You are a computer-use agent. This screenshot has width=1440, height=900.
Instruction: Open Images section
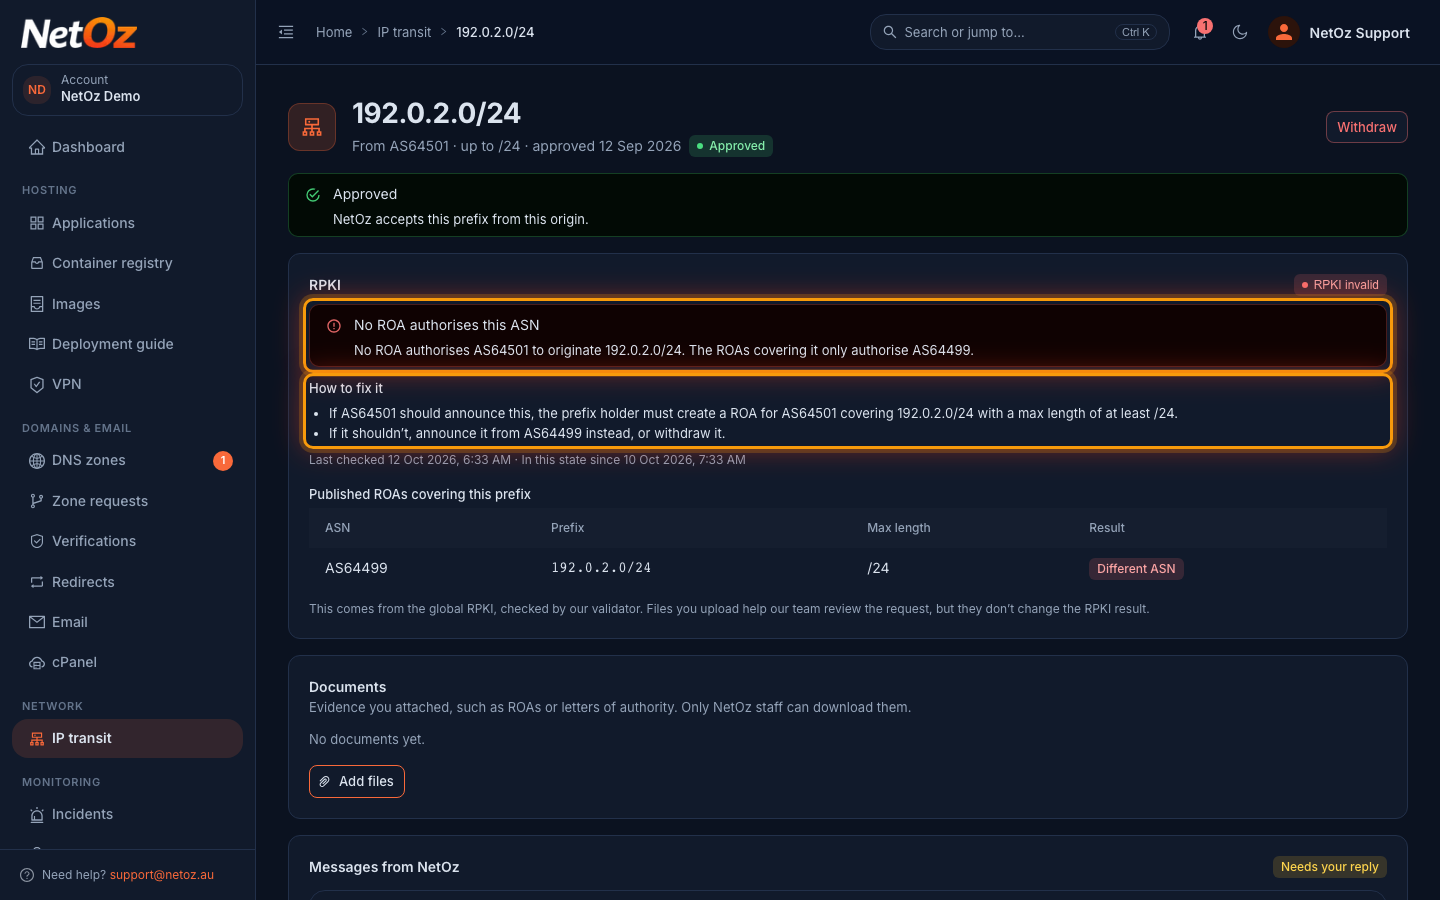(127, 304)
